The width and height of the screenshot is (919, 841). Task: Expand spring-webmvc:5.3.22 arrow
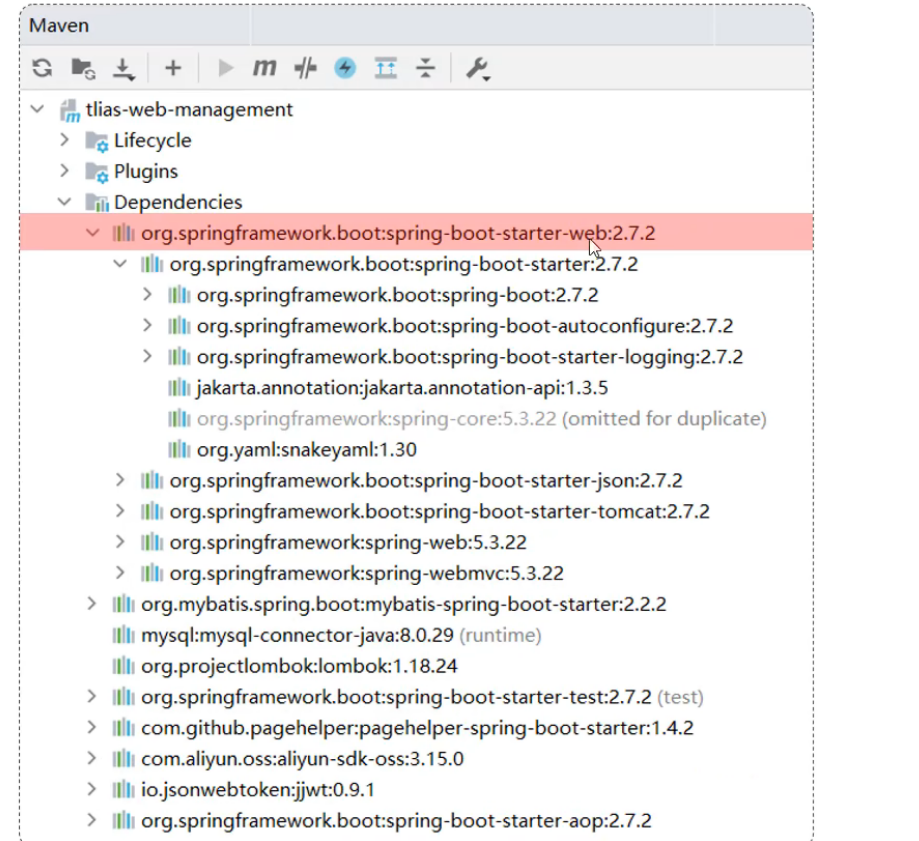pyautogui.click(x=120, y=573)
